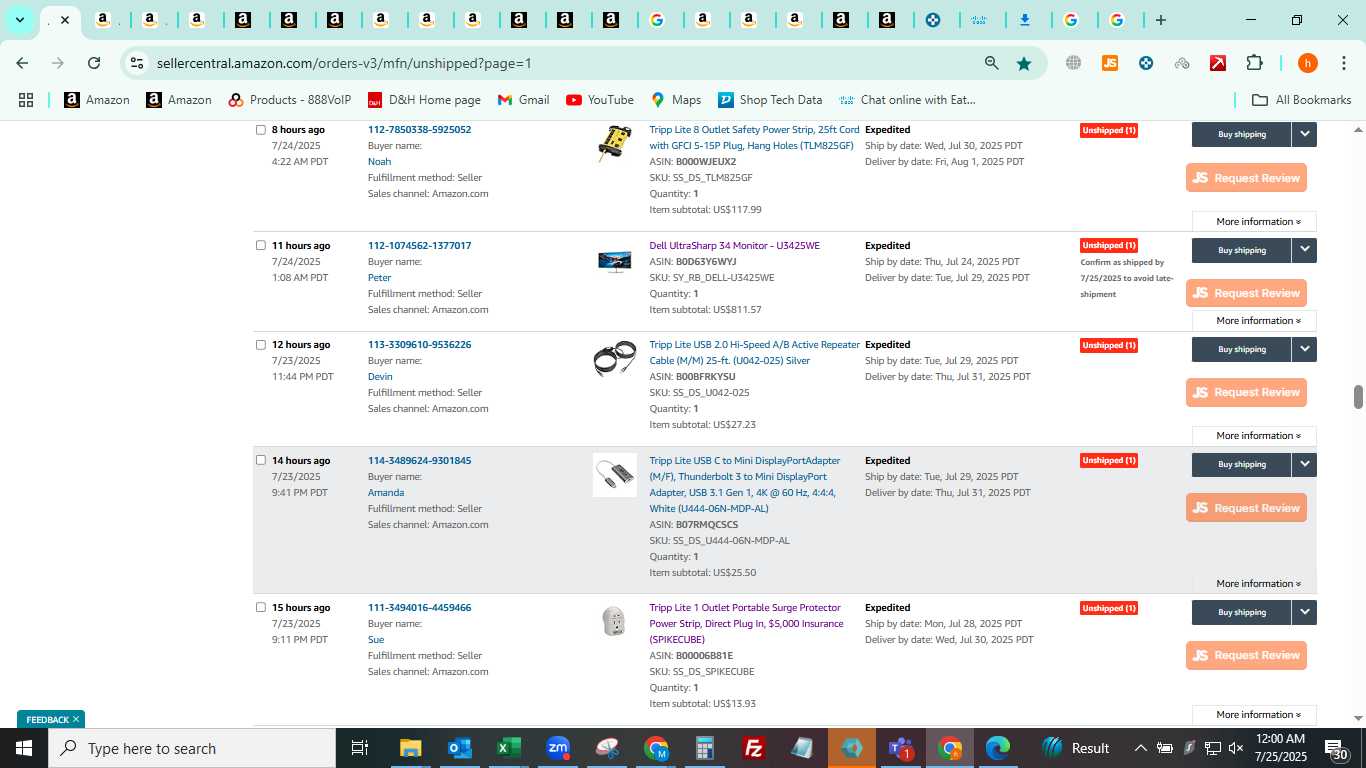Open buyer name link Sue
Image resolution: width=1366 pixels, height=768 pixels.
point(376,640)
